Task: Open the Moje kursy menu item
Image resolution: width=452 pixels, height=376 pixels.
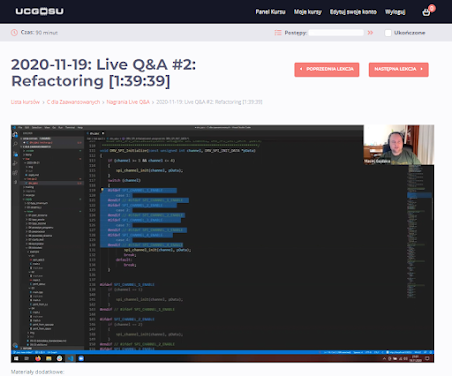Action: tap(308, 12)
